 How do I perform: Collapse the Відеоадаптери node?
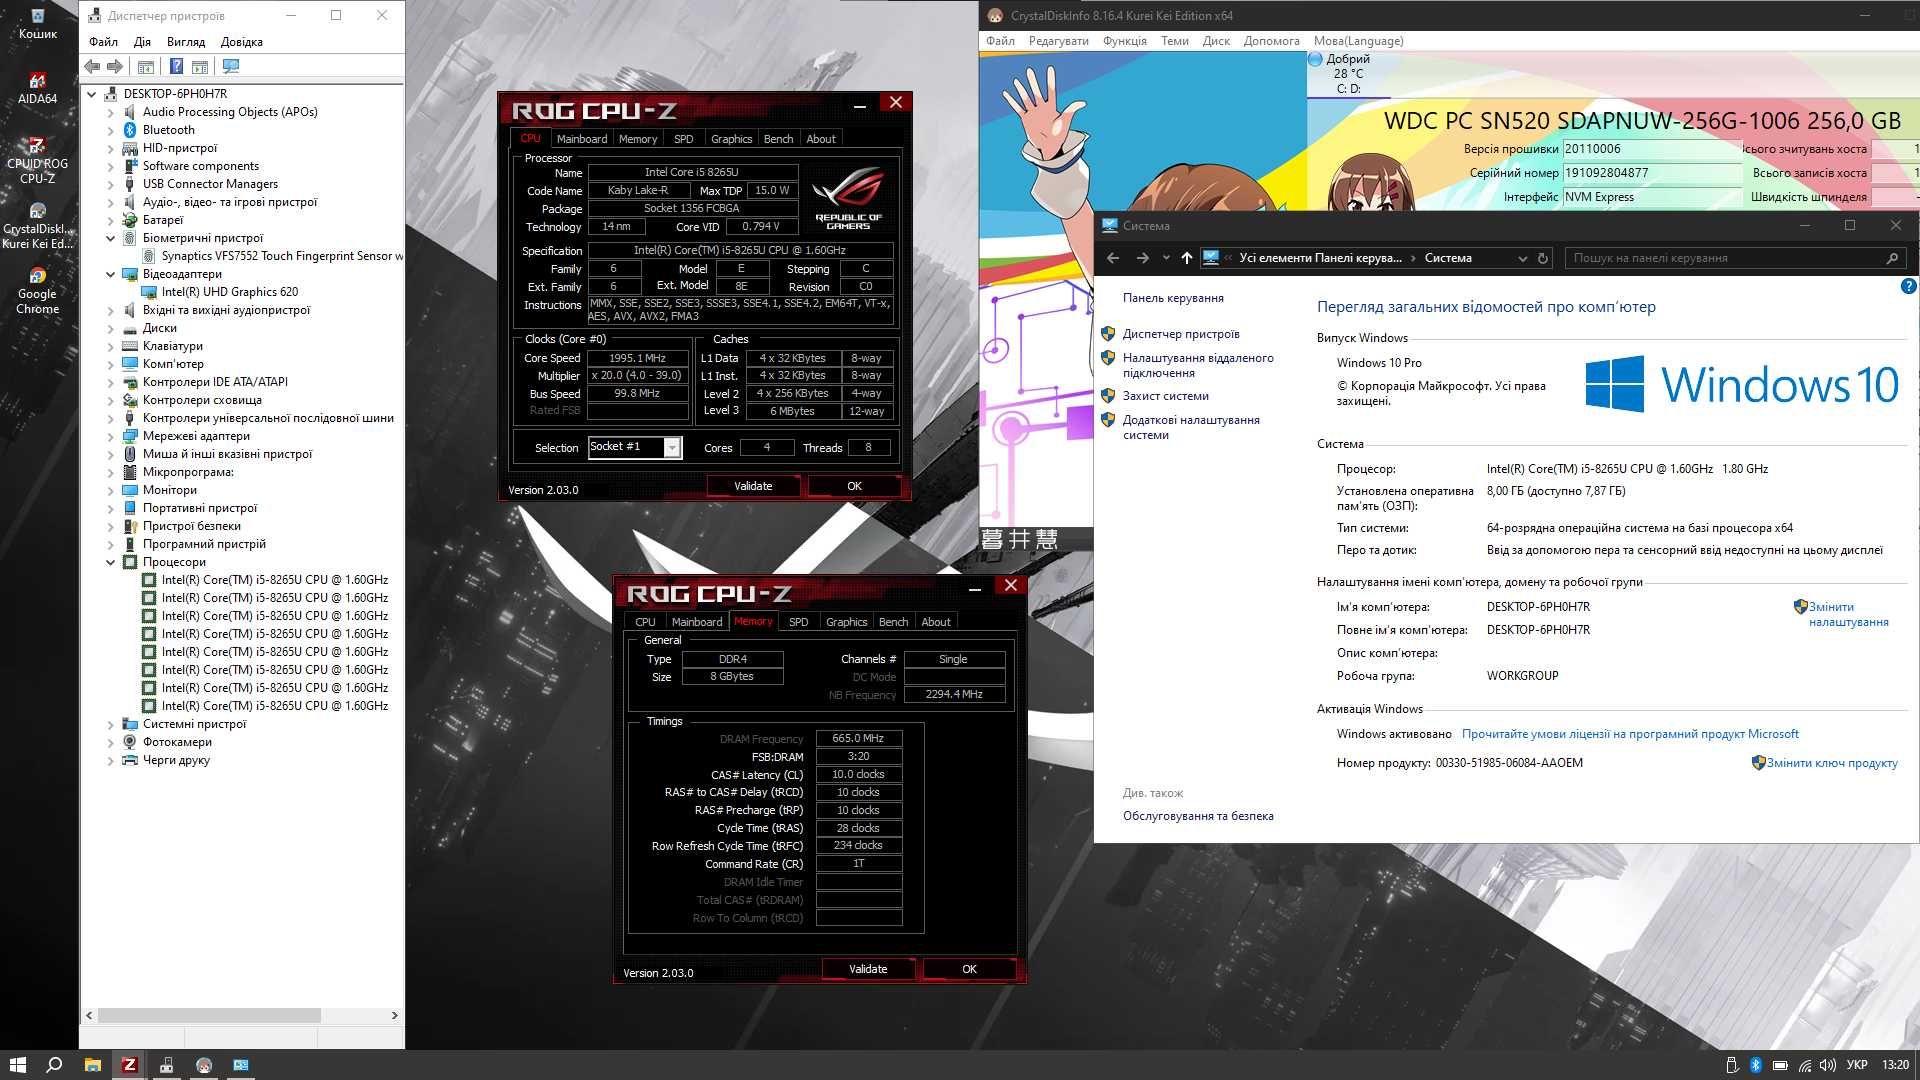pyautogui.click(x=111, y=274)
